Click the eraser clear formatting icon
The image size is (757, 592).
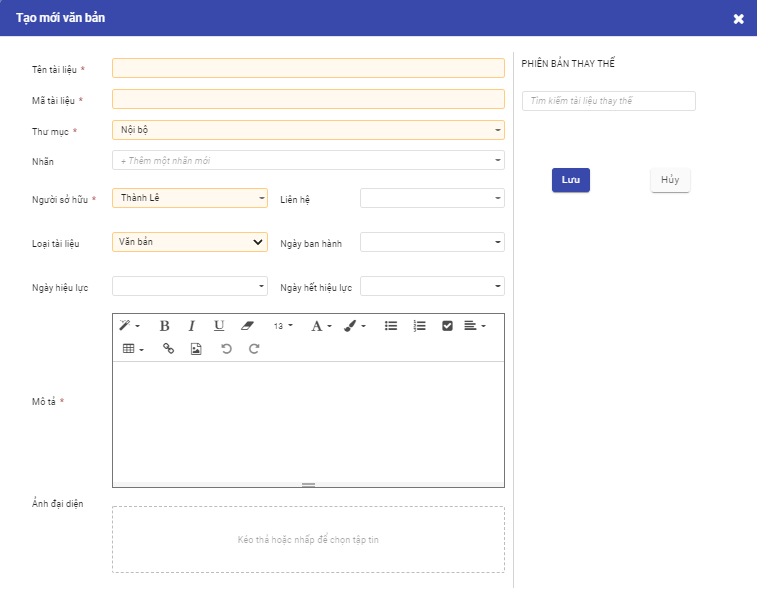(x=248, y=326)
